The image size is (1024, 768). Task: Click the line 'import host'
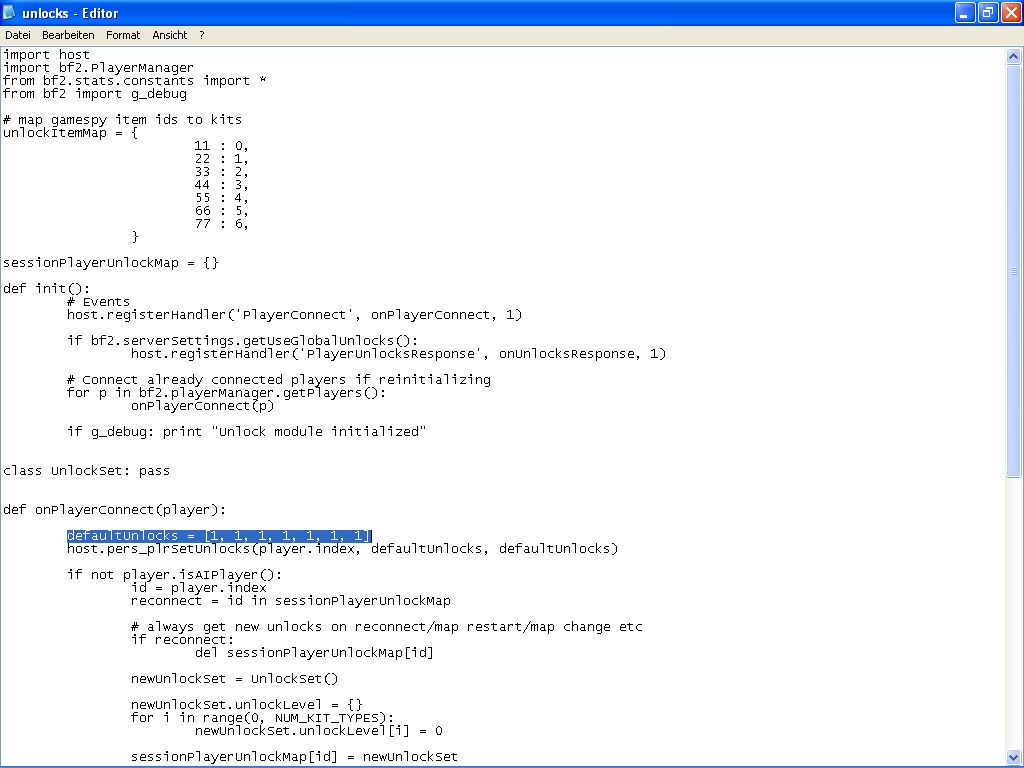(46, 55)
